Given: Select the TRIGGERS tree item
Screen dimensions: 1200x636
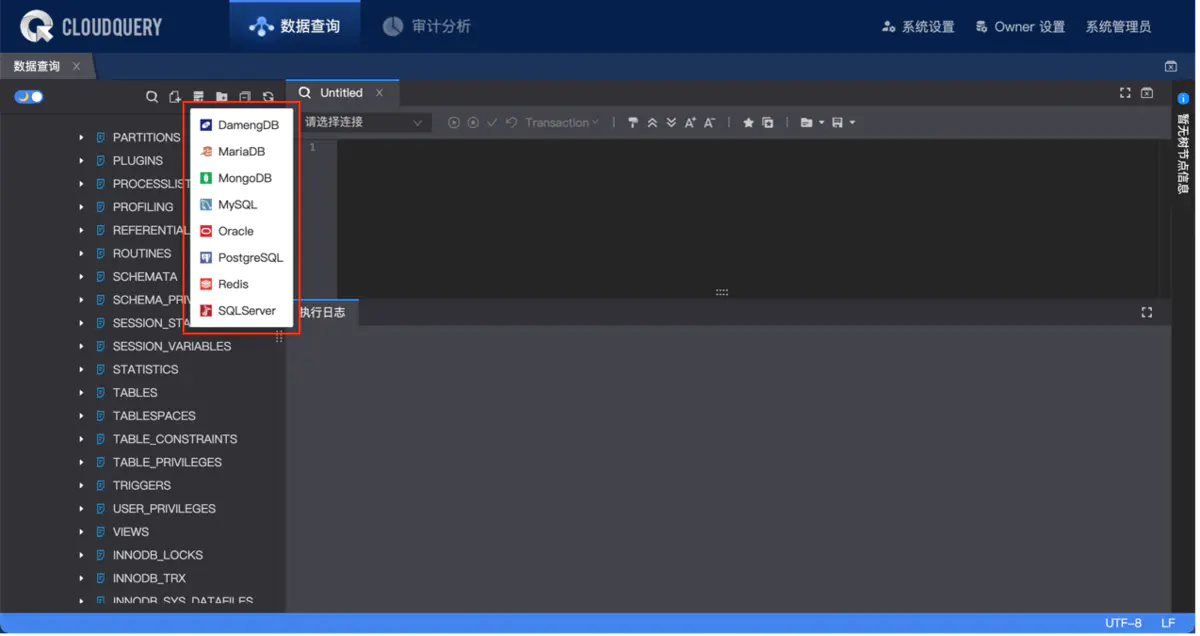Looking at the screenshot, I should pyautogui.click(x=142, y=486).
